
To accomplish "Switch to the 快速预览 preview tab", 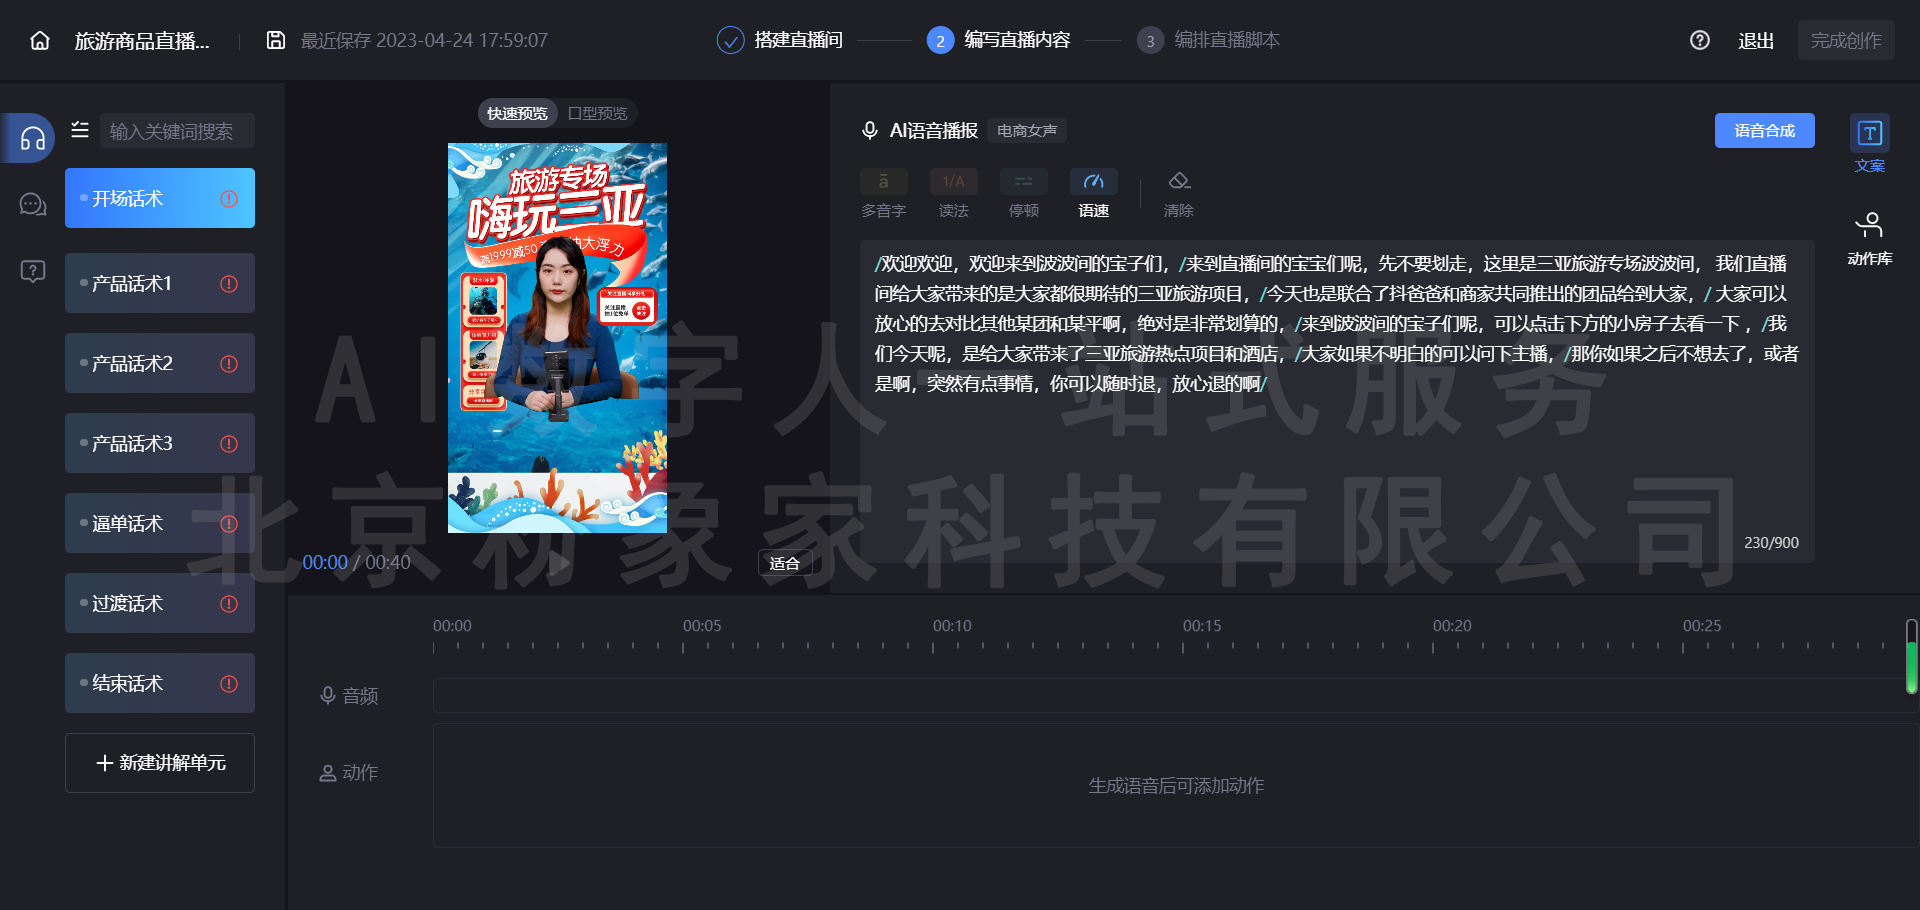I will (517, 113).
